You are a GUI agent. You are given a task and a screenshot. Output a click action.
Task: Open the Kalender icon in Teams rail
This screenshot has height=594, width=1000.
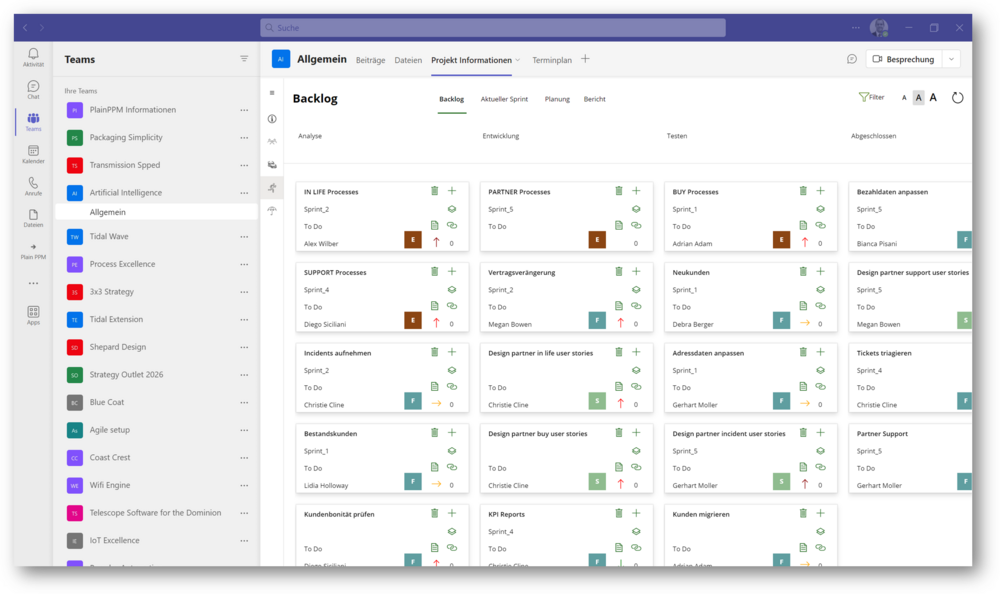[33, 154]
